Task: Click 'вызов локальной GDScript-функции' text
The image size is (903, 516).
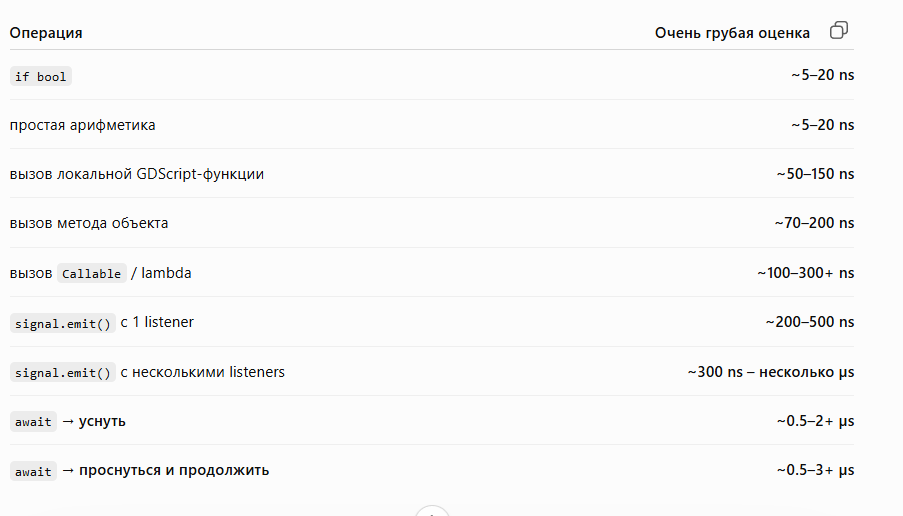Action: [x=136, y=174]
